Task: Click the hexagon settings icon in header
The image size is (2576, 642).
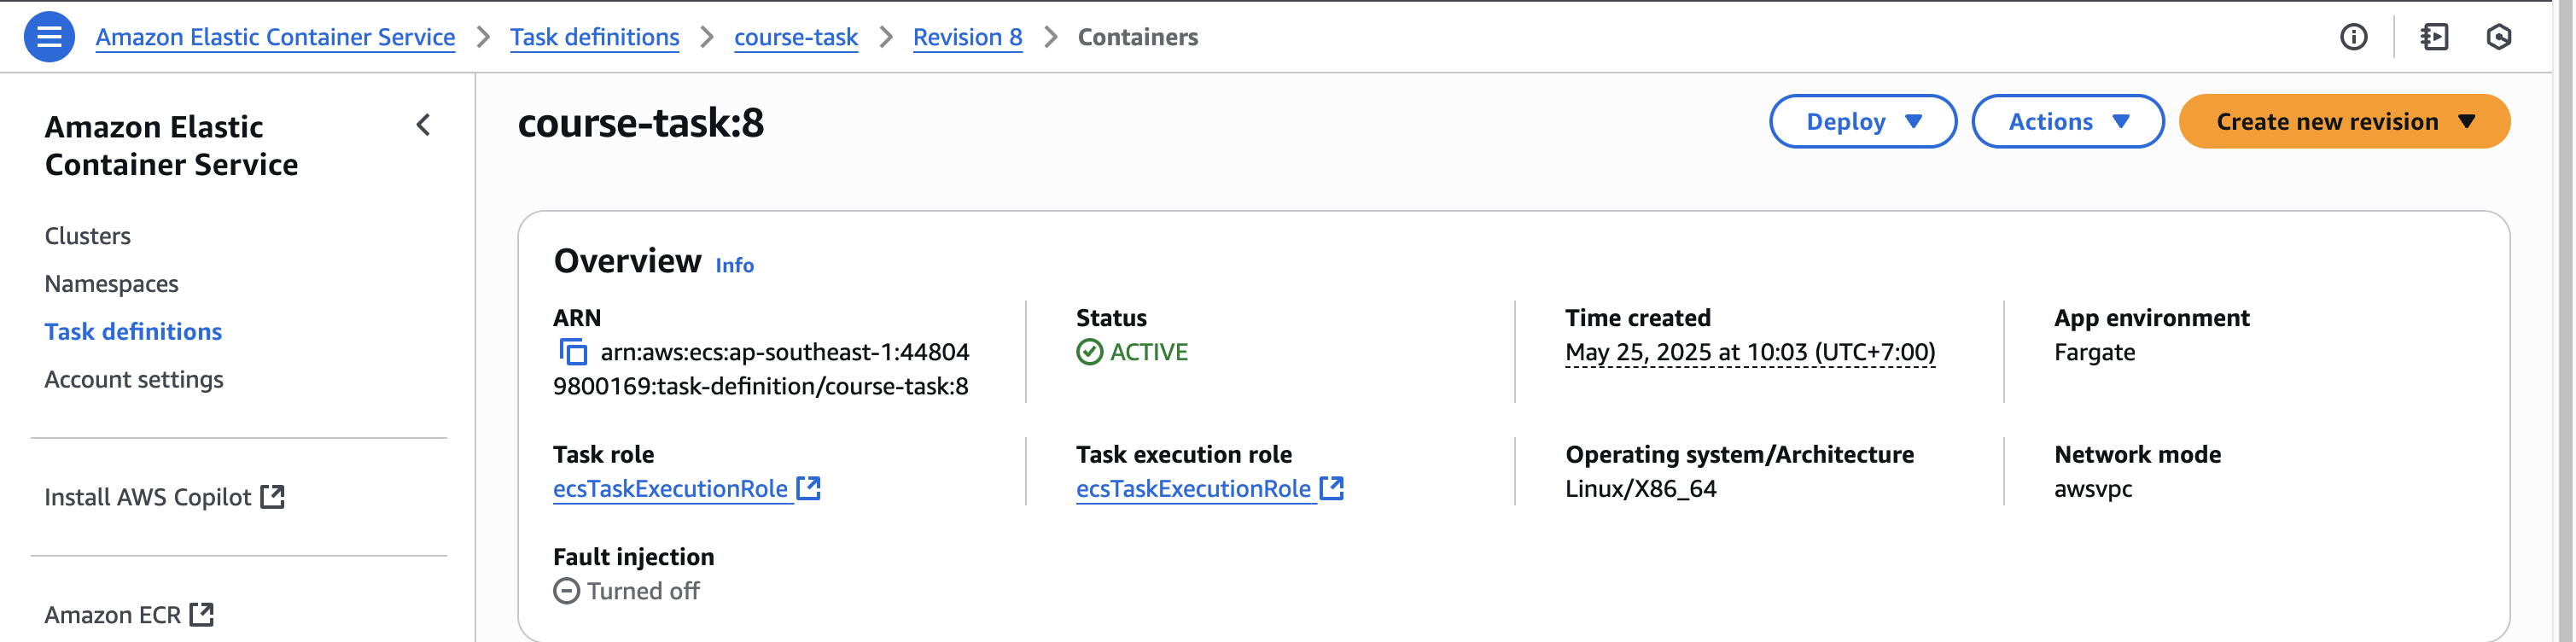Action: pos(2498,37)
